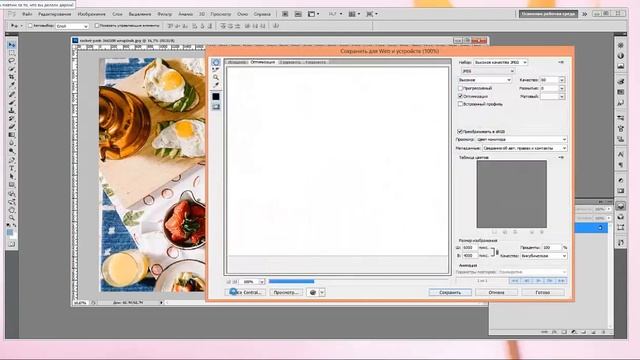
Task: Click the Готово button
Action: point(543,292)
